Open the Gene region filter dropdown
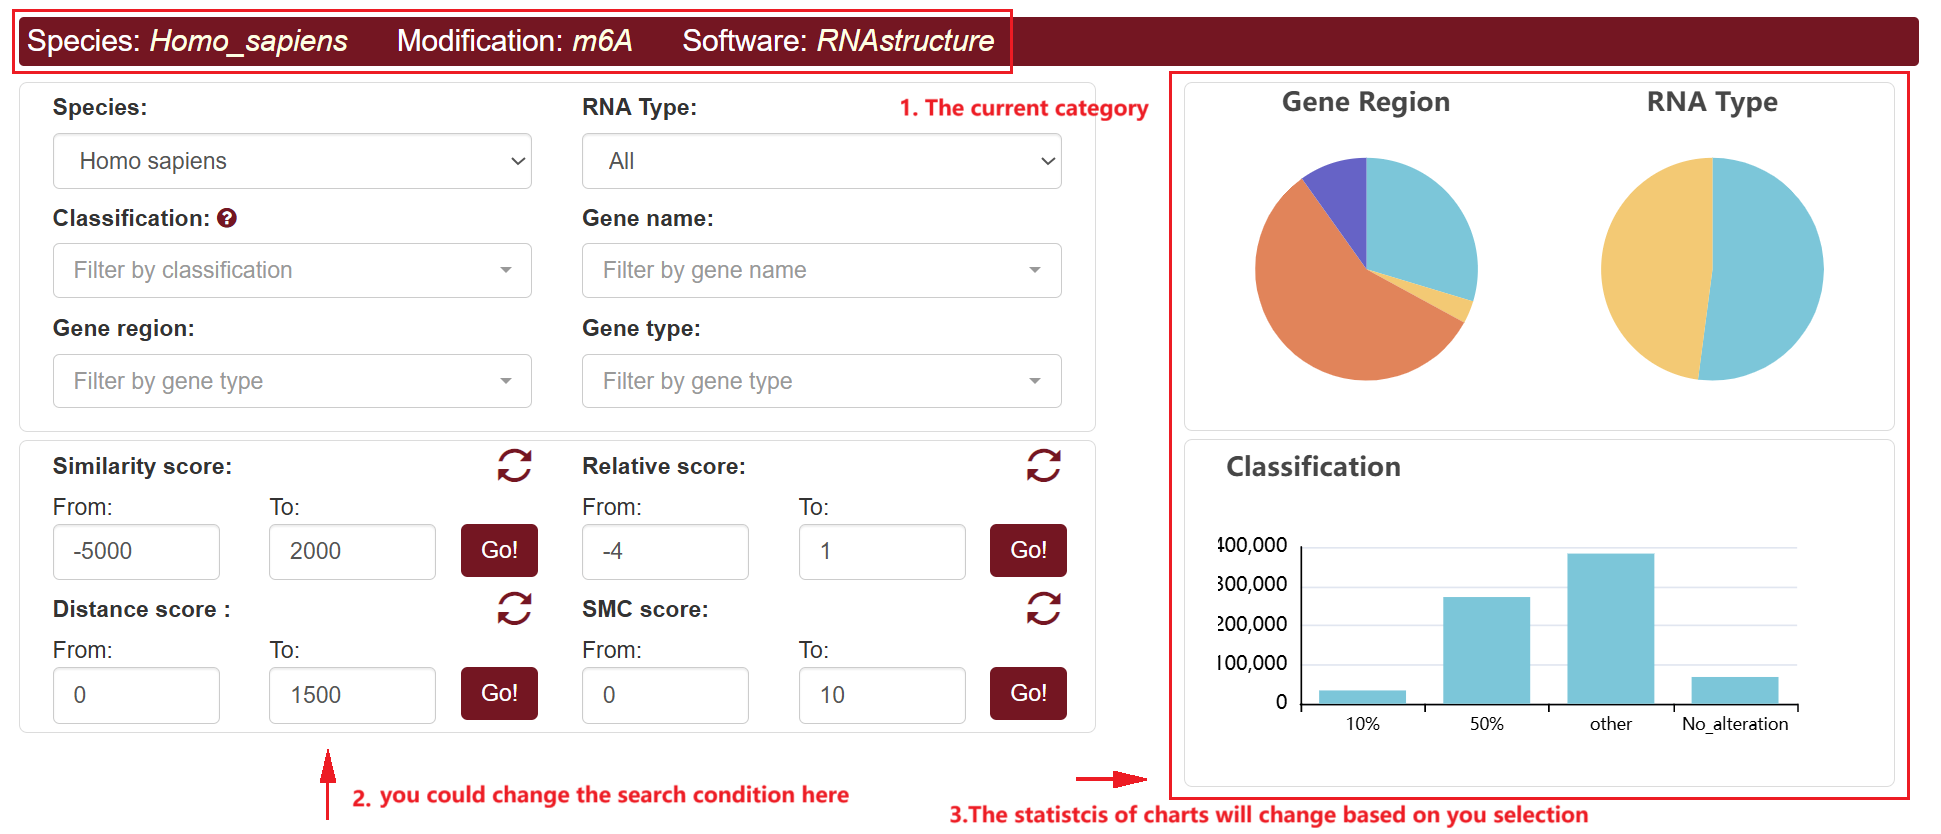1941x834 pixels. pyautogui.click(x=292, y=381)
